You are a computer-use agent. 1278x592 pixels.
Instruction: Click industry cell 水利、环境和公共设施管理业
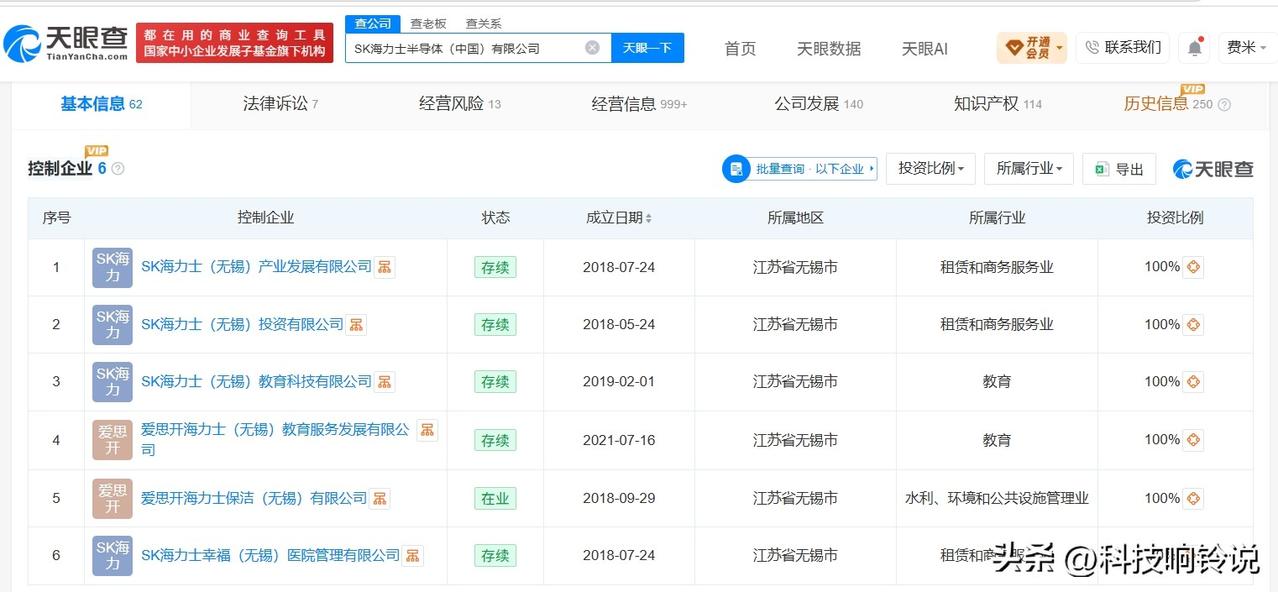tap(996, 498)
